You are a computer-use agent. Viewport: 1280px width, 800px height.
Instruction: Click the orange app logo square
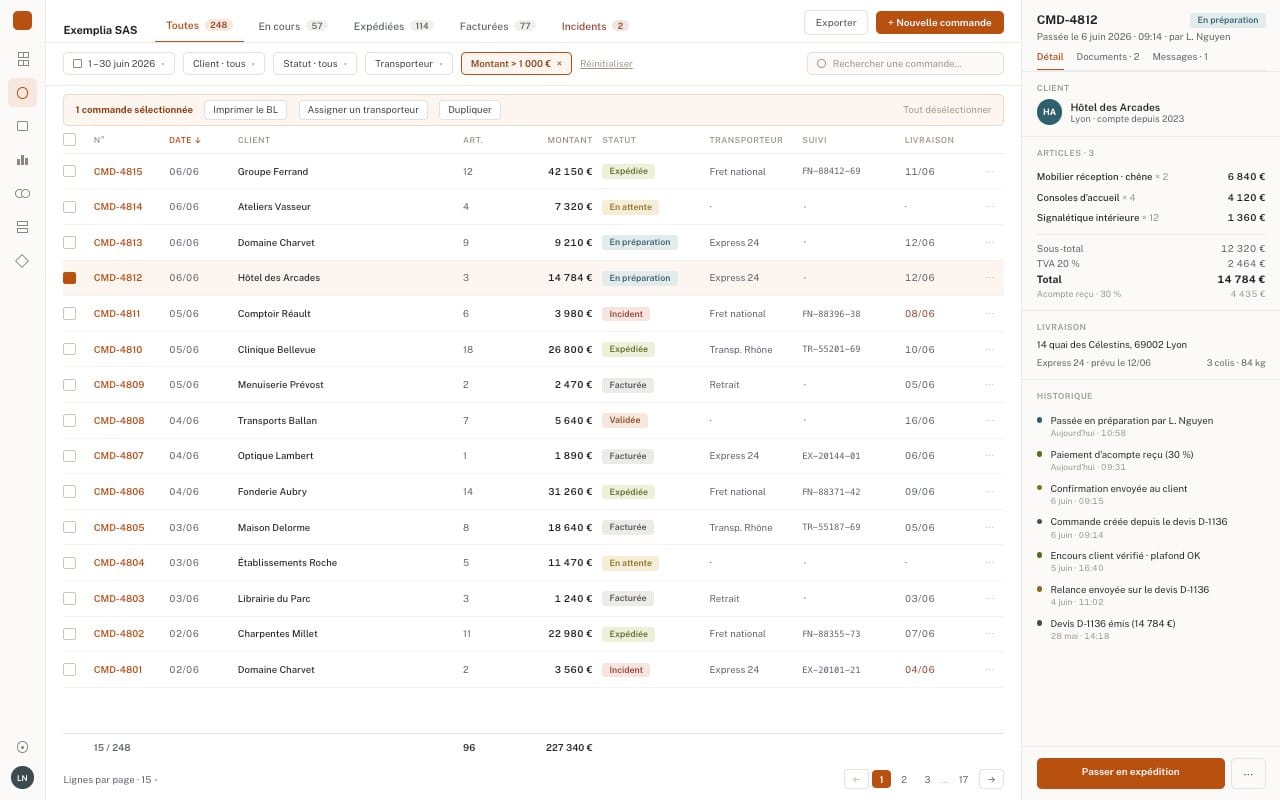tap(22, 21)
